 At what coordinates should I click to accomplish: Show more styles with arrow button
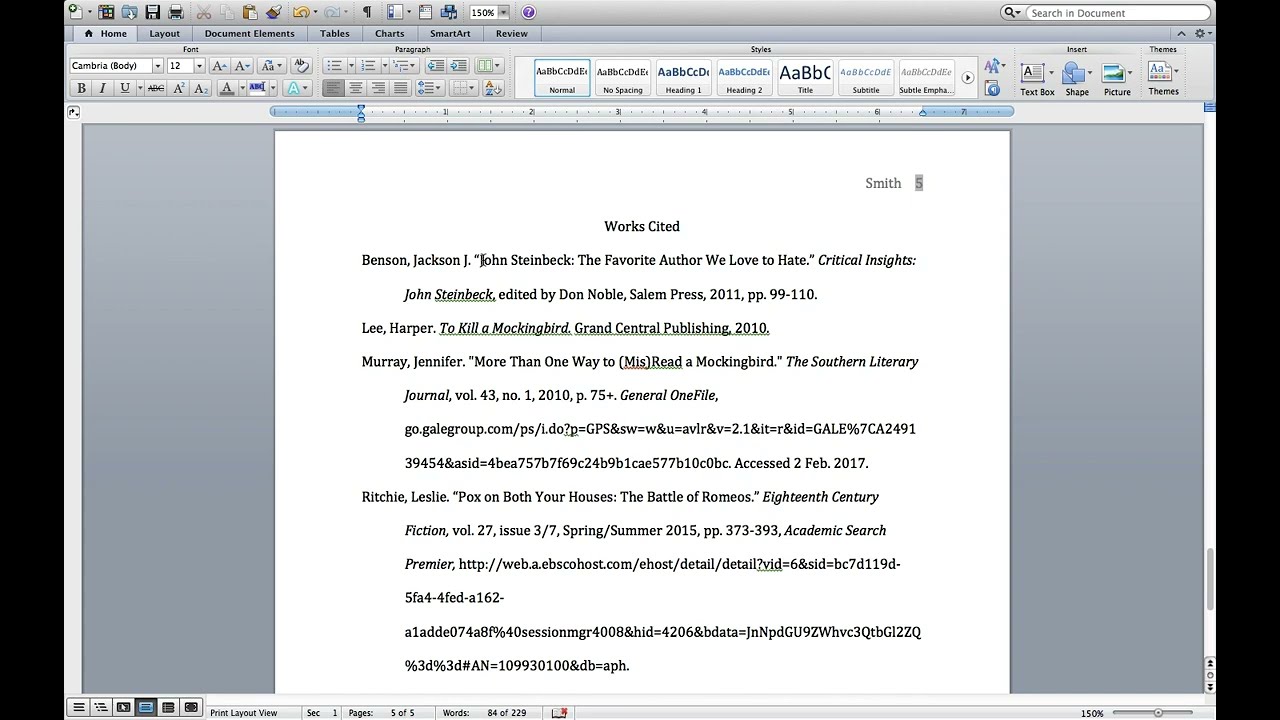coord(967,78)
